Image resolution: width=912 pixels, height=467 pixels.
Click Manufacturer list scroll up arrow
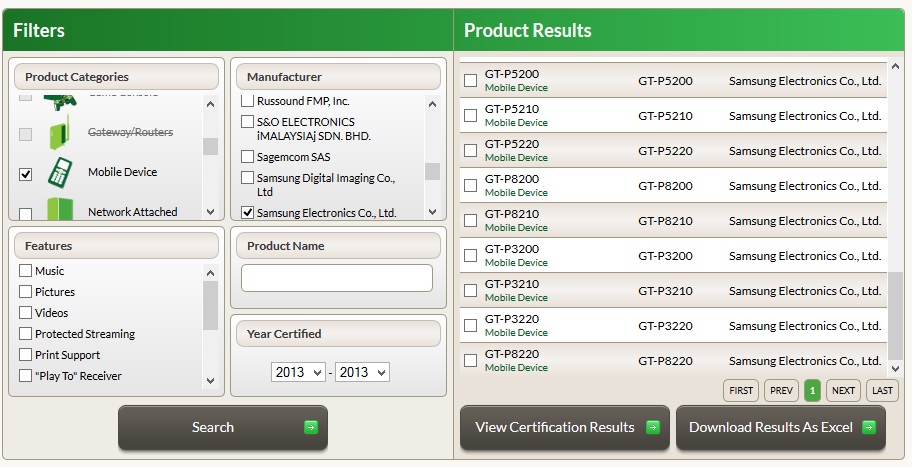432,104
